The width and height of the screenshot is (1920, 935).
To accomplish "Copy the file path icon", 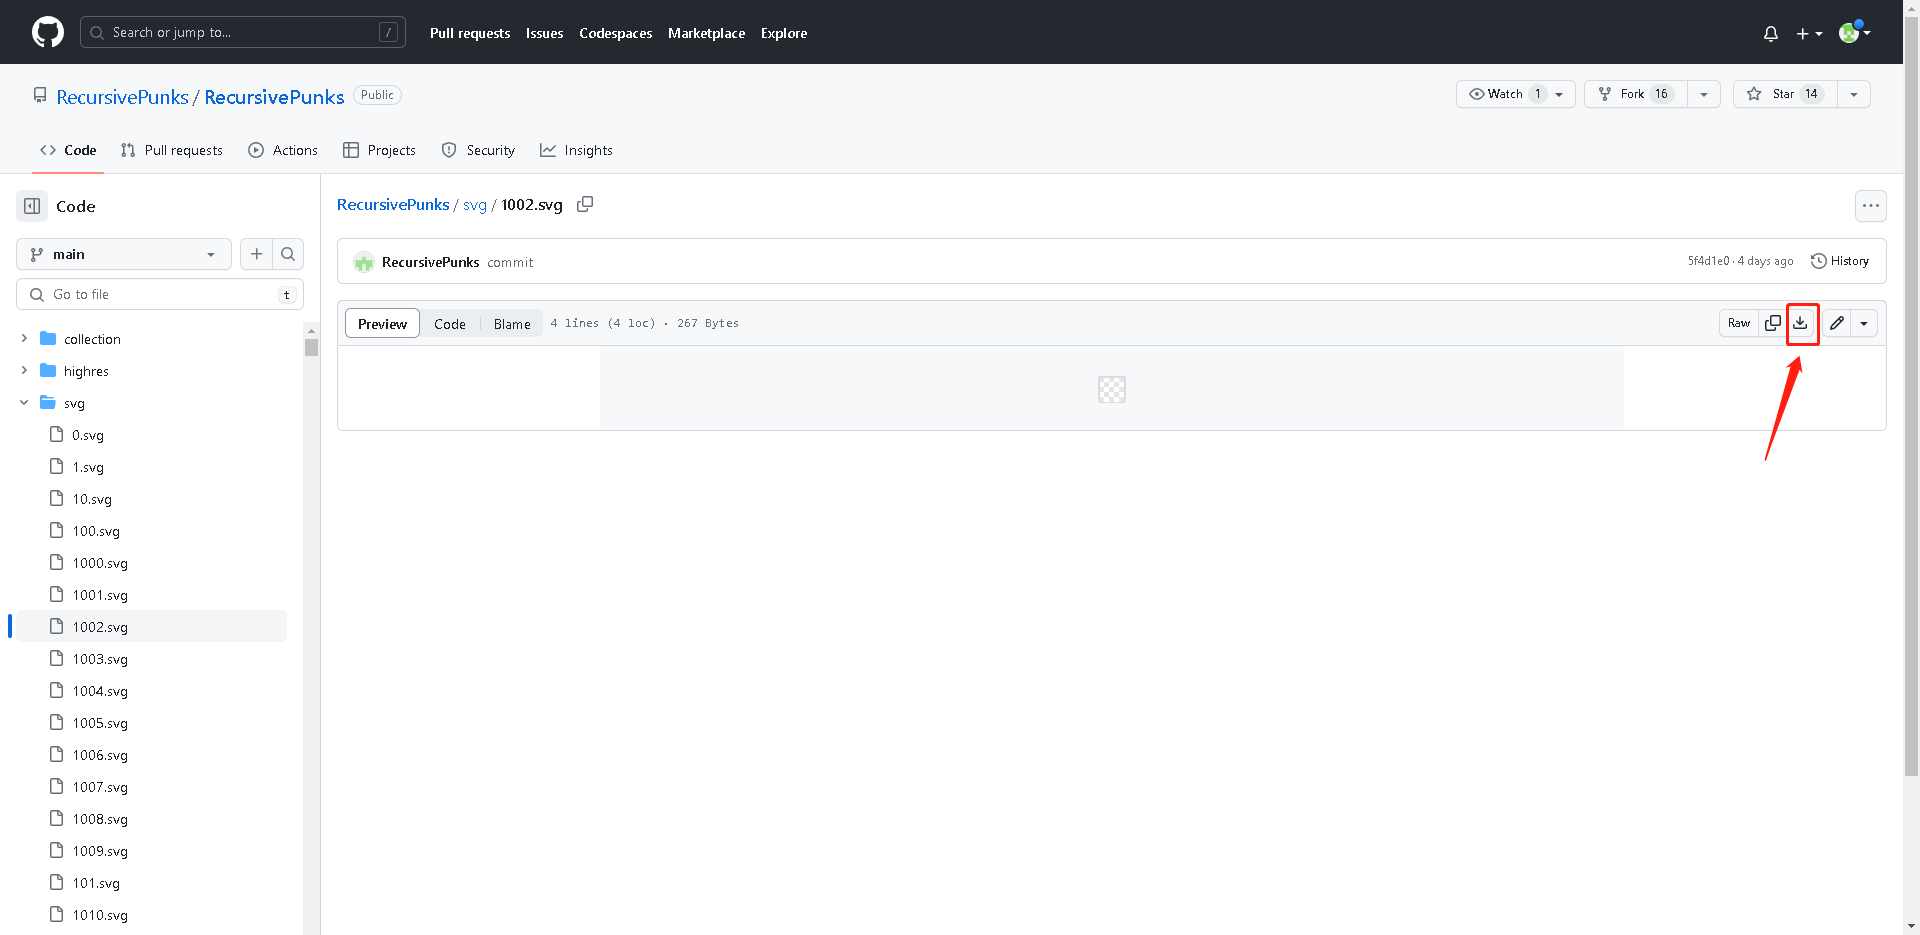I will click(x=585, y=204).
